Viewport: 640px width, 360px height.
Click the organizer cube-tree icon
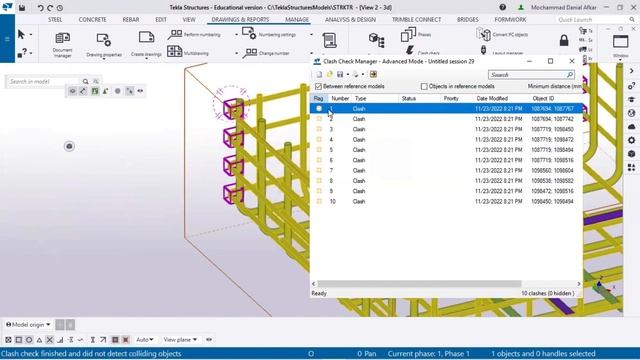376,40
